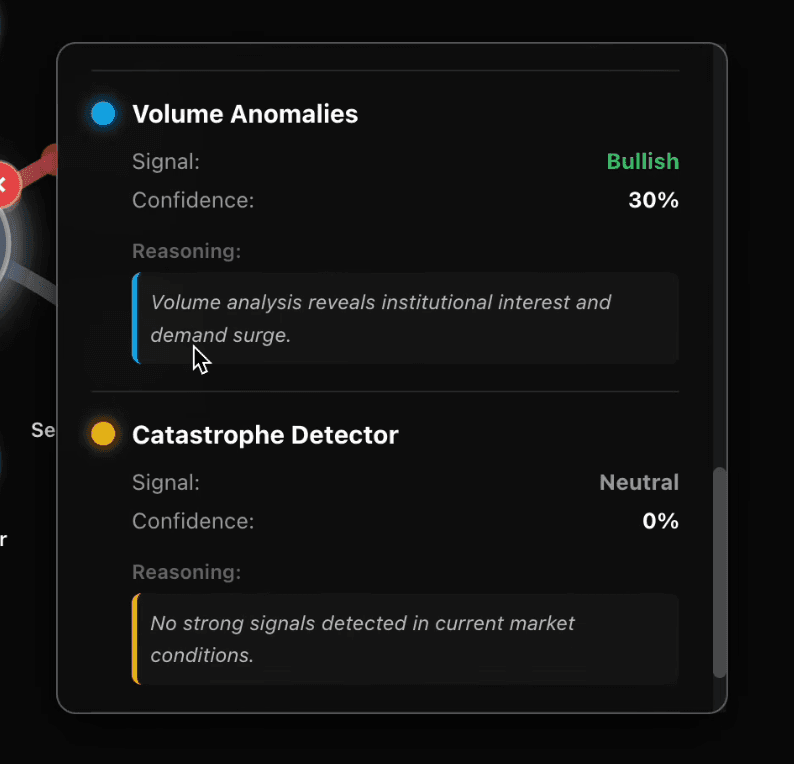Click the Volume Anomalies reasoning text box
The width and height of the screenshot is (794, 764).
pos(405,318)
